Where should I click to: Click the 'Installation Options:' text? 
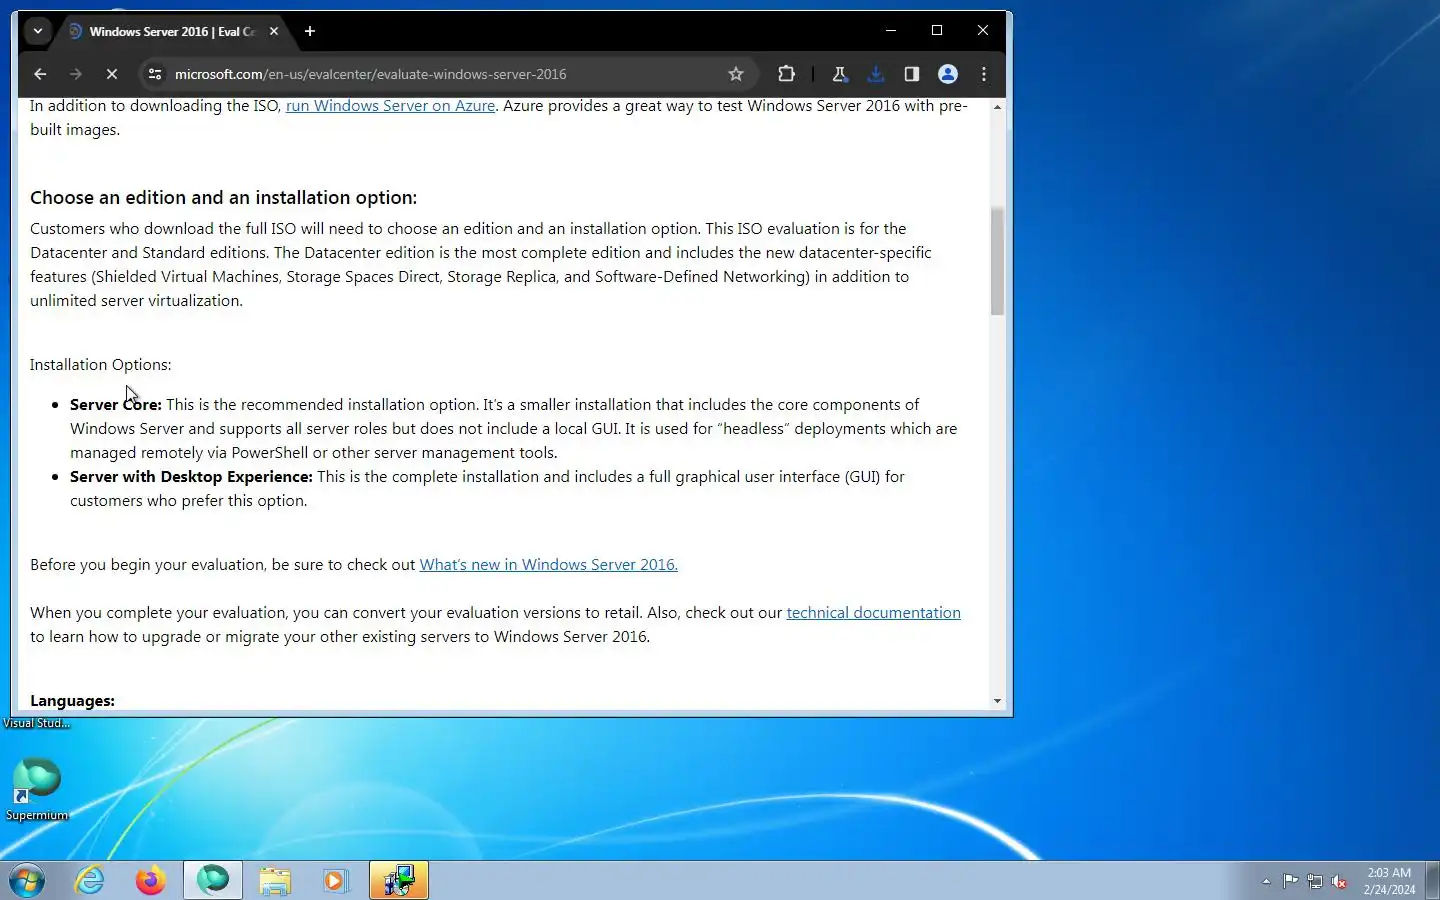click(x=100, y=365)
